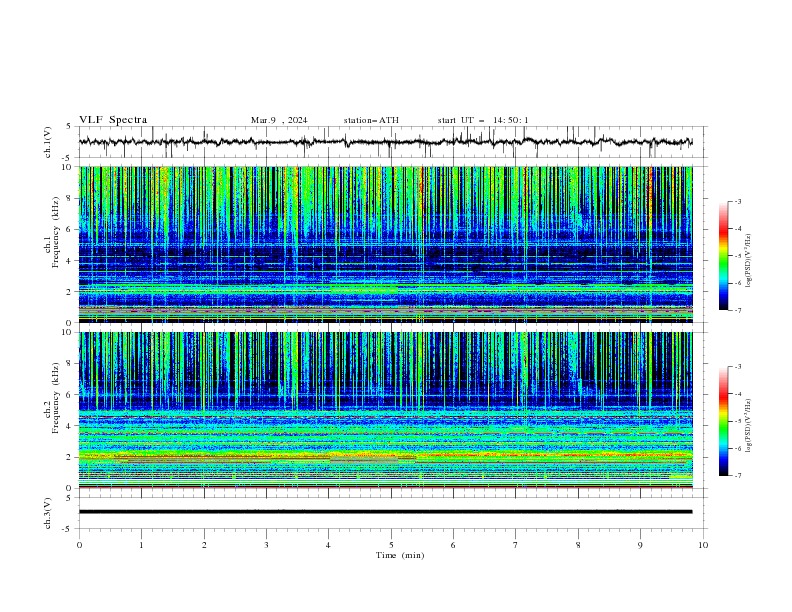The image size is (792, 612).
Task: Click the 'start UT = 14:50:1' label
Action: point(483,120)
